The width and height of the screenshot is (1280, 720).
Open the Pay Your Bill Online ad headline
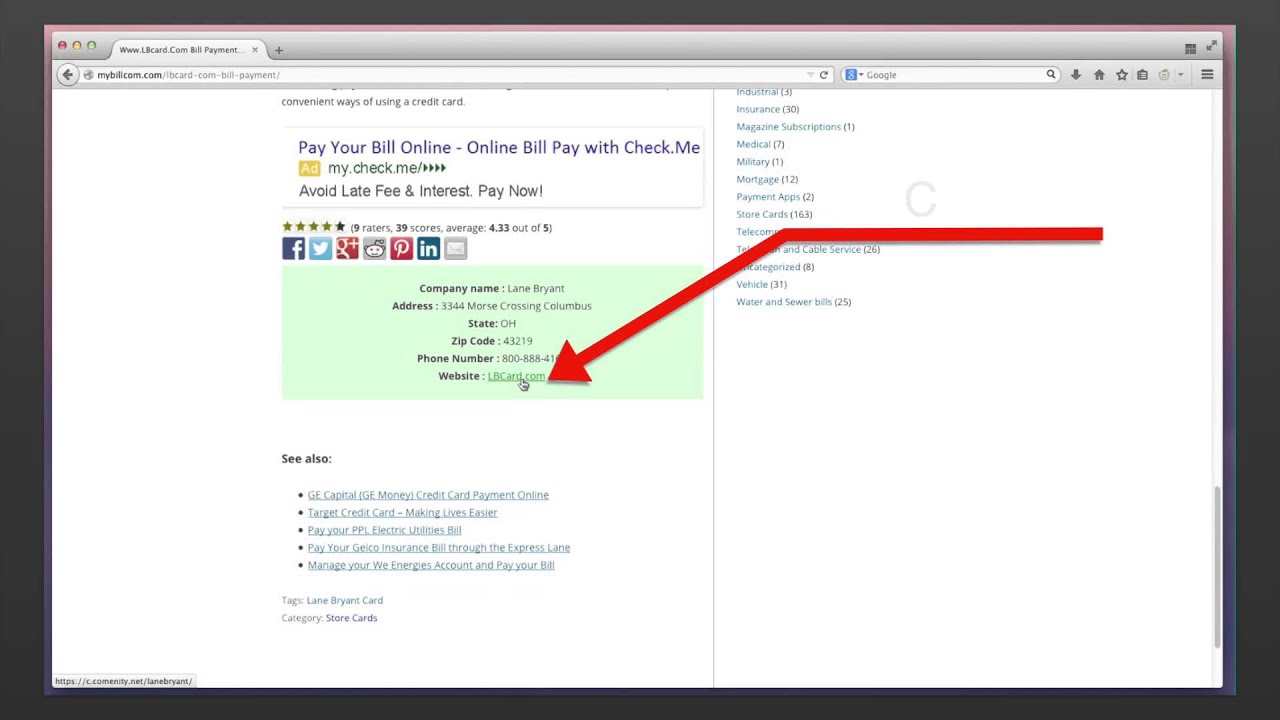(x=499, y=147)
